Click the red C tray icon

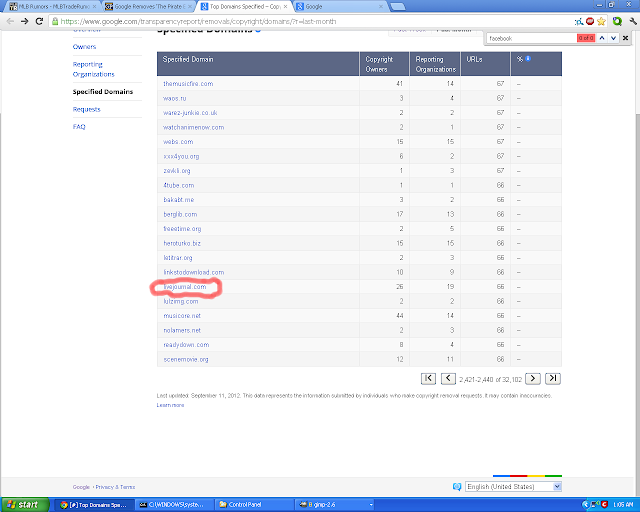(x=604, y=505)
